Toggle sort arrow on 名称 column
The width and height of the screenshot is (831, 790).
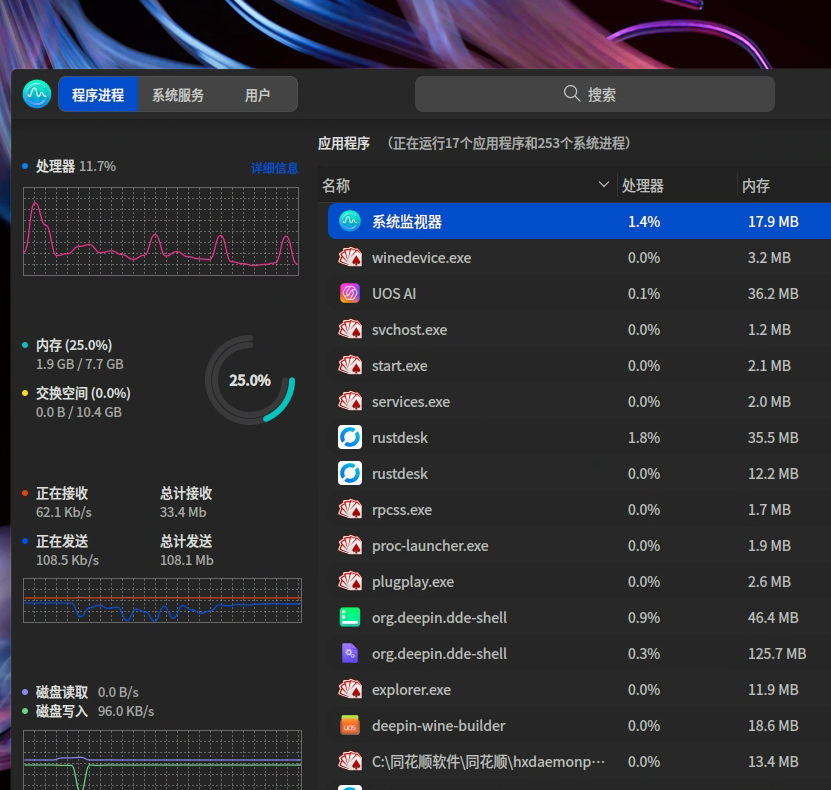click(603, 184)
